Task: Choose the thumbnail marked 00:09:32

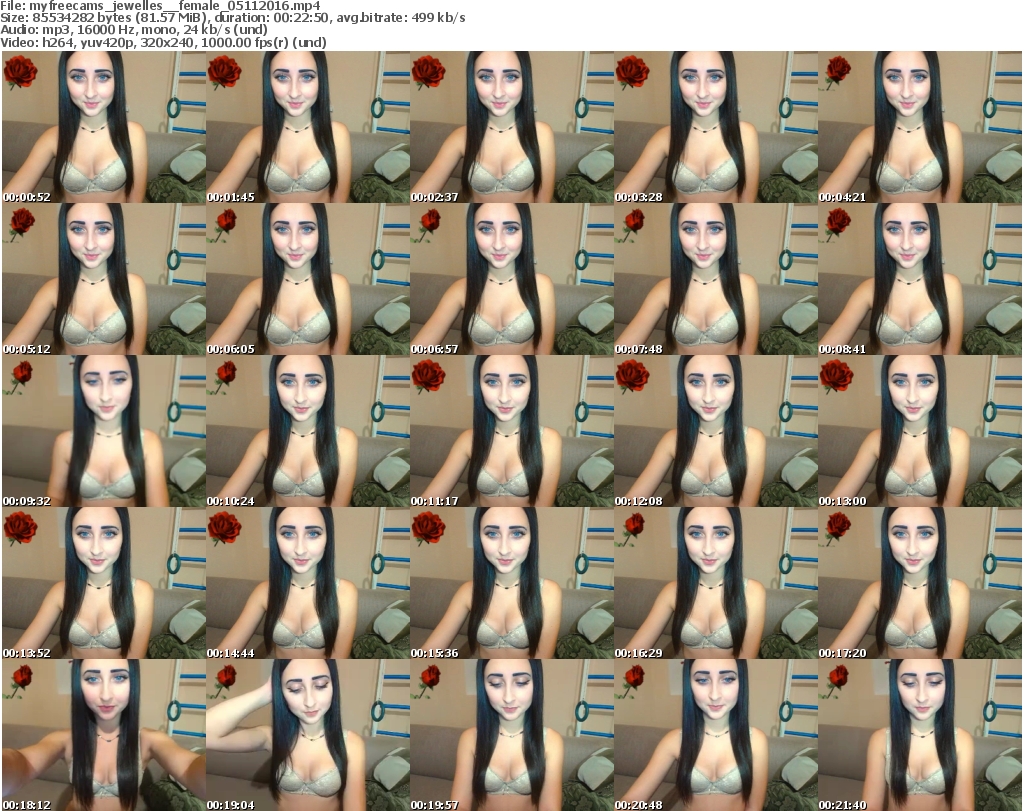Action: 102,432
